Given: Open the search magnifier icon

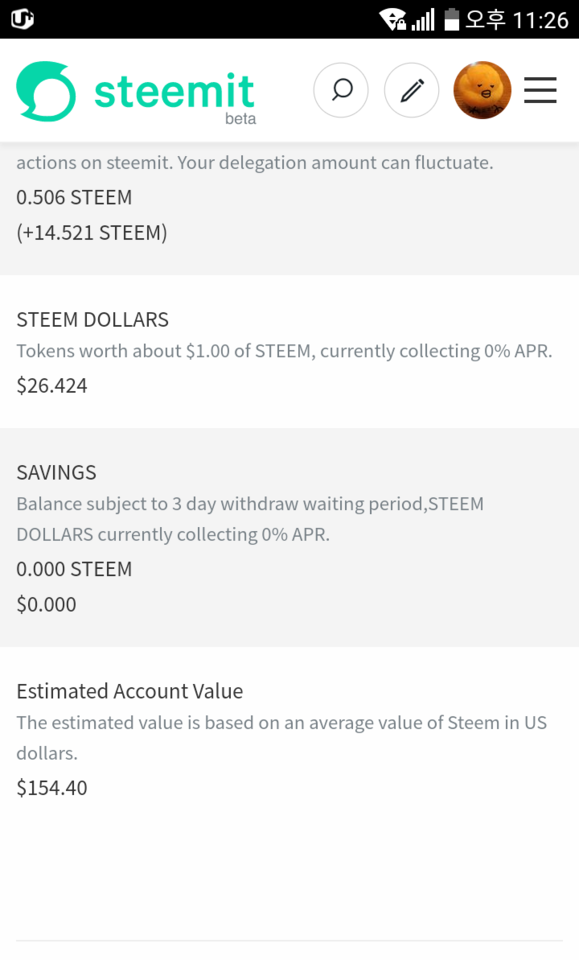Looking at the screenshot, I should (341, 90).
